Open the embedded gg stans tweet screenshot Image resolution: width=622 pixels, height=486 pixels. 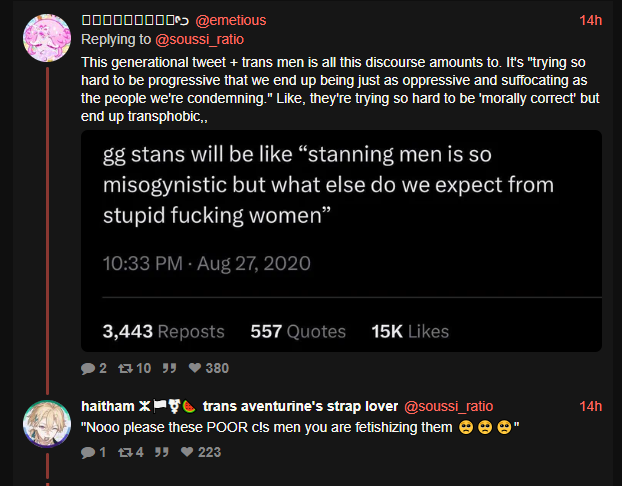[x=341, y=241]
